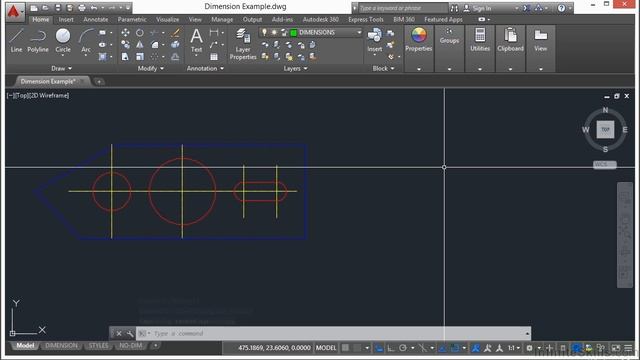Open the DIMENSIONS layer dropdown
The width and height of the screenshot is (640, 360).
[x=359, y=32]
